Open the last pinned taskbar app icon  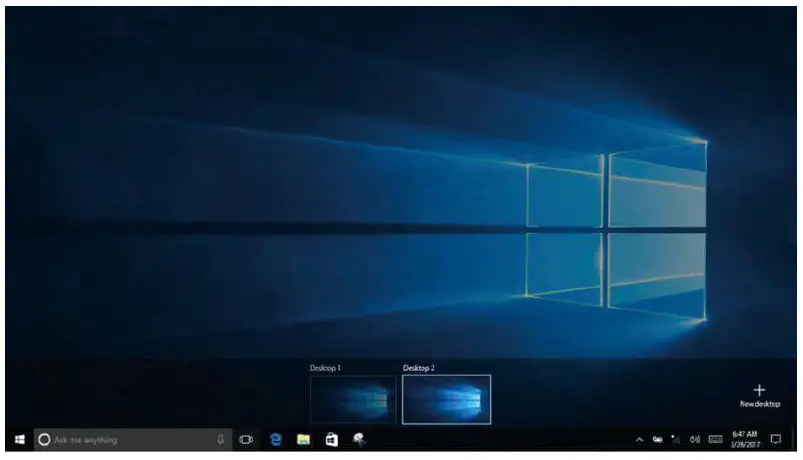[359, 440]
